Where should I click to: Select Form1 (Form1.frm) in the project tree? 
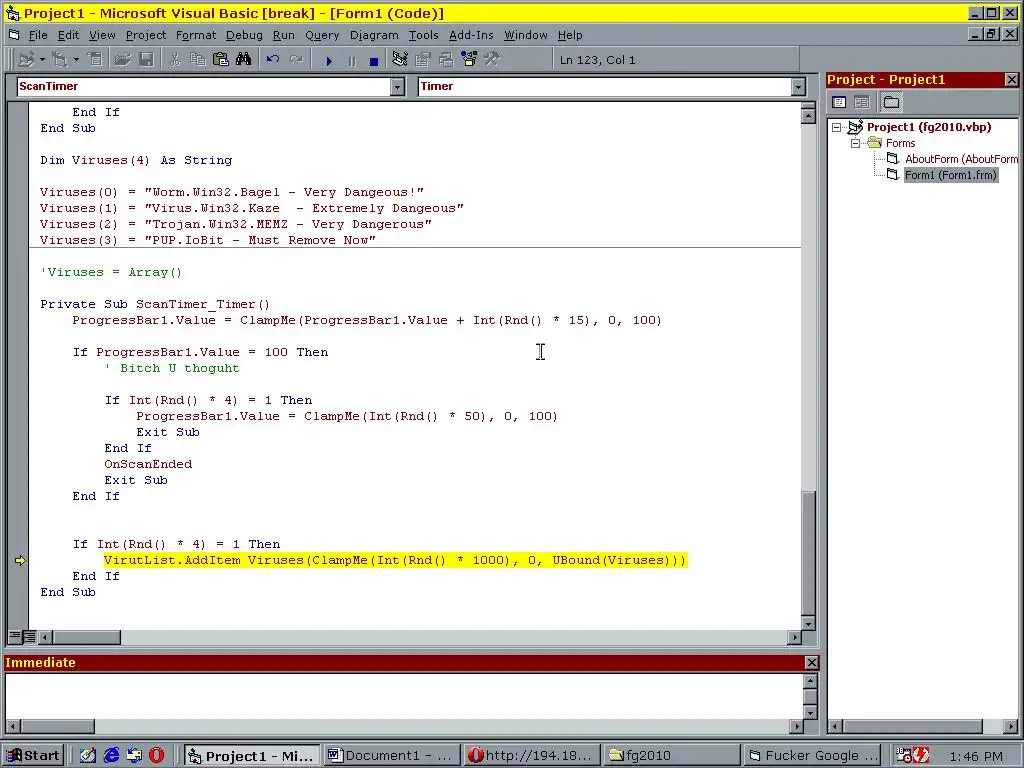coord(950,175)
